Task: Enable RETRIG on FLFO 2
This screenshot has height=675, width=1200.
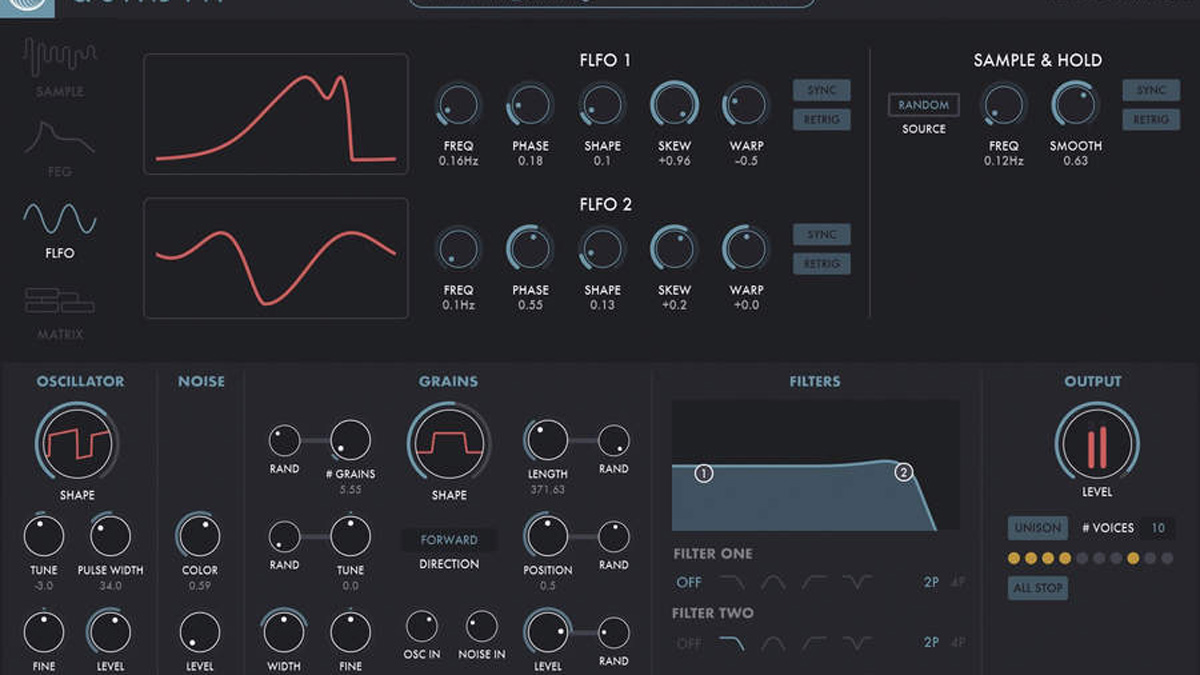Action: point(820,263)
